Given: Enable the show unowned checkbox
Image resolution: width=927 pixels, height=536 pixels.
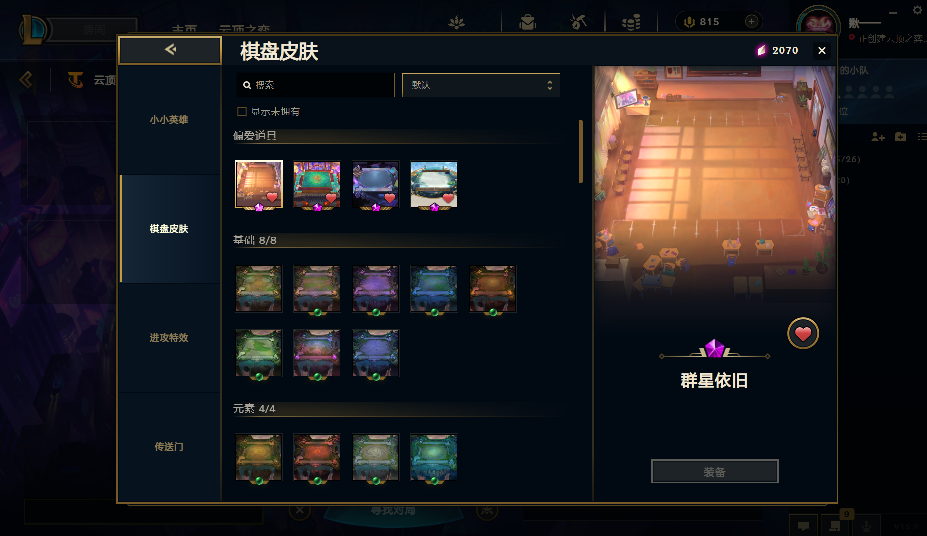Looking at the screenshot, I should (x=242, y=112).
